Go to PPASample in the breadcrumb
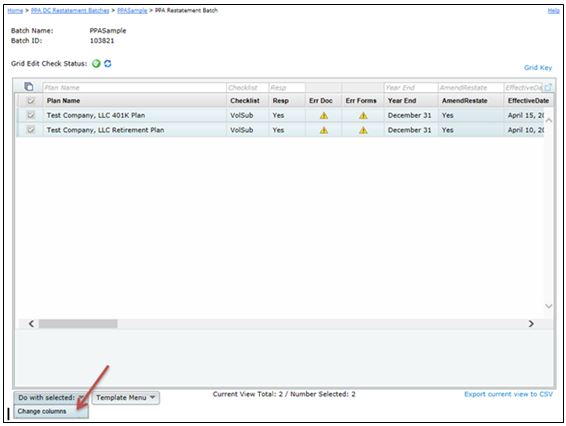566x426 pixels. point(132,10)
